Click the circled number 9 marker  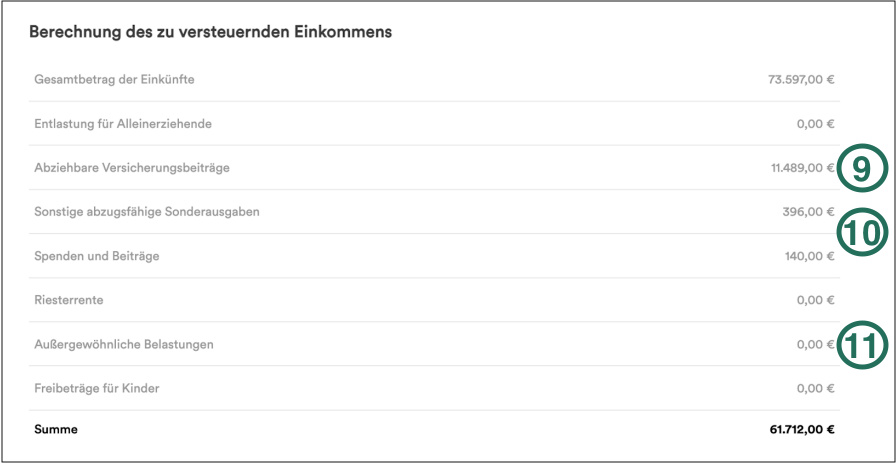click(861, 169)
